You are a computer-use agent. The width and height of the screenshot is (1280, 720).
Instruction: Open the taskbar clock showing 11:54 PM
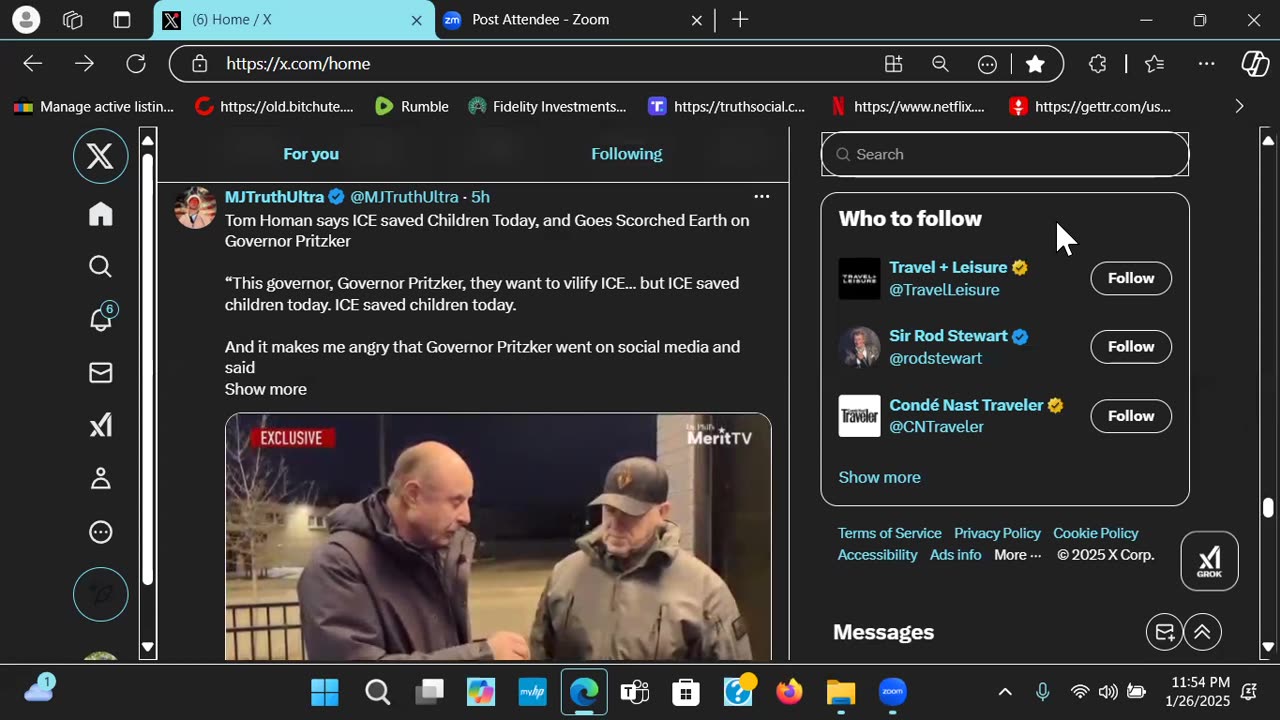[1199, 692]
